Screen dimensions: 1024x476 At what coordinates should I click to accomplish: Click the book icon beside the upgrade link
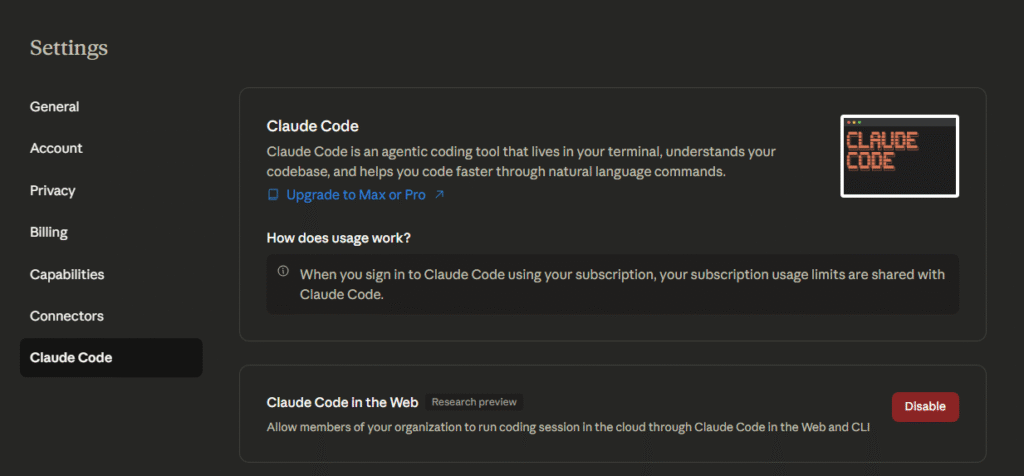pos(273,195)
